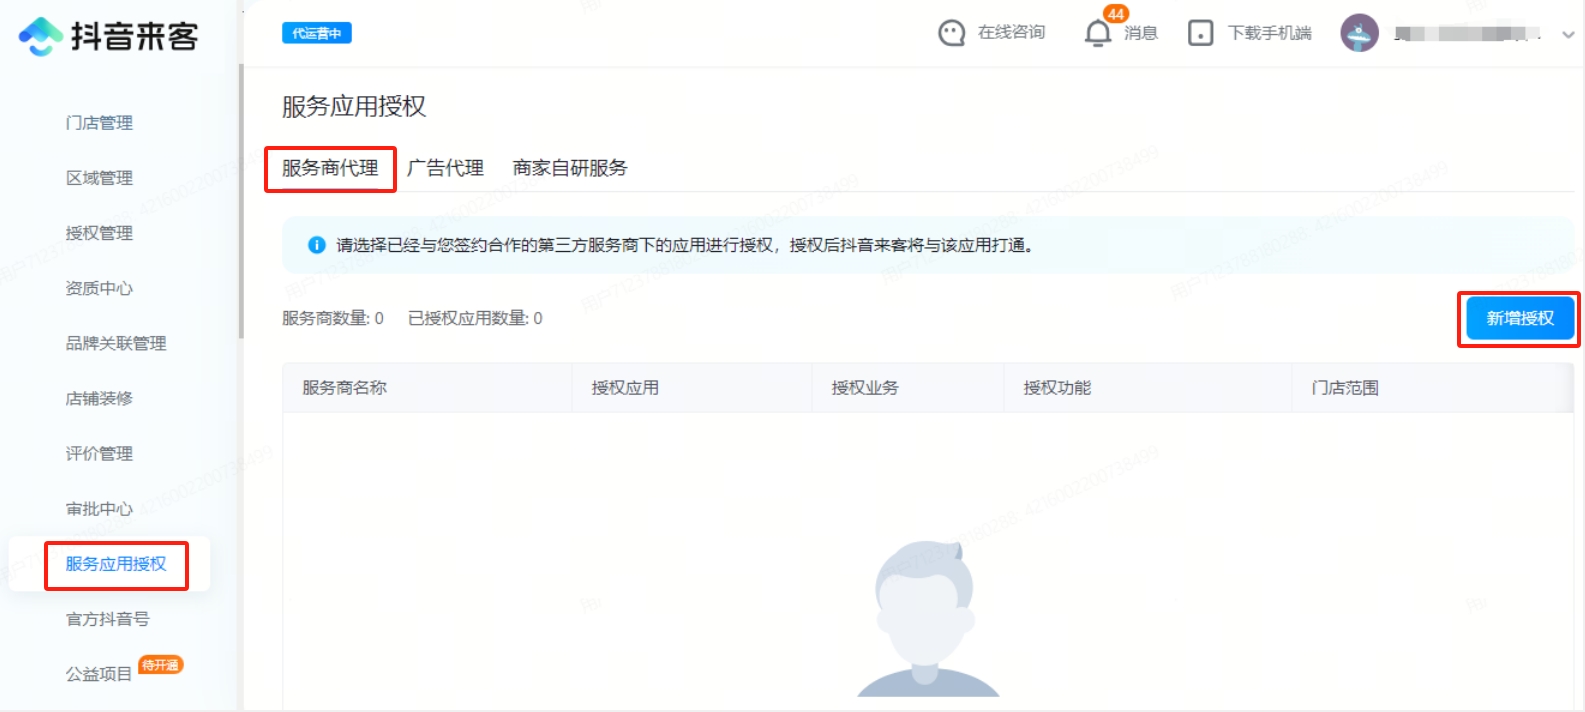Click the 待开通 badge beside 公益项目

(x=160, y=665)
